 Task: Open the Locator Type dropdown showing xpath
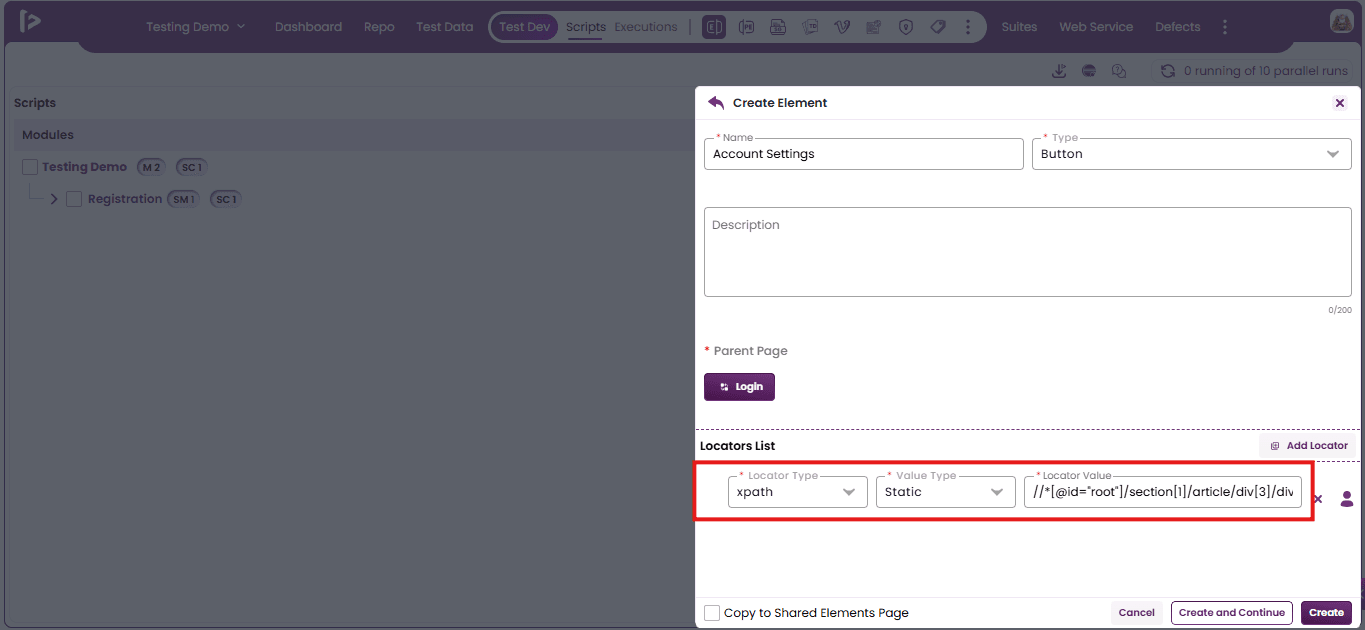tap(797, 492)
